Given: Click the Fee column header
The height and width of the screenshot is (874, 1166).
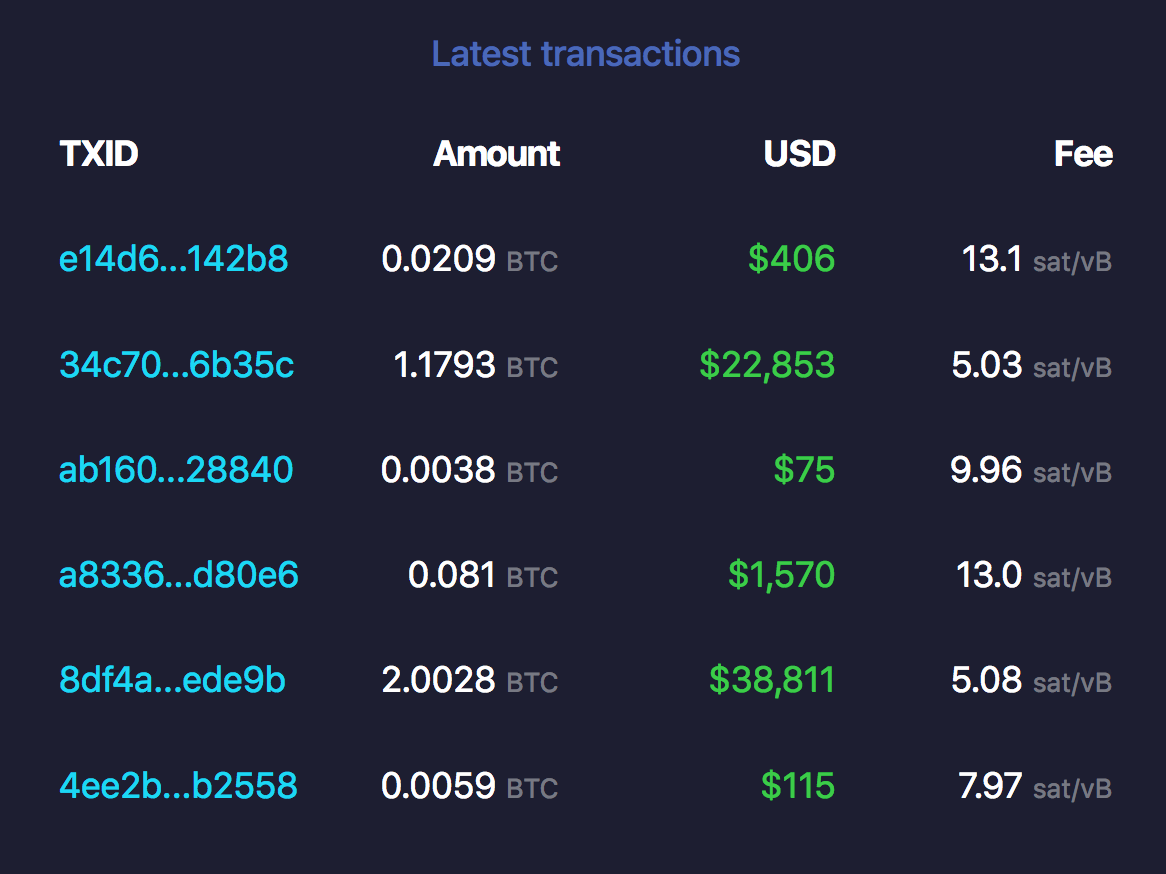Looking at the screenshot, I should (x=1083, y=154).
